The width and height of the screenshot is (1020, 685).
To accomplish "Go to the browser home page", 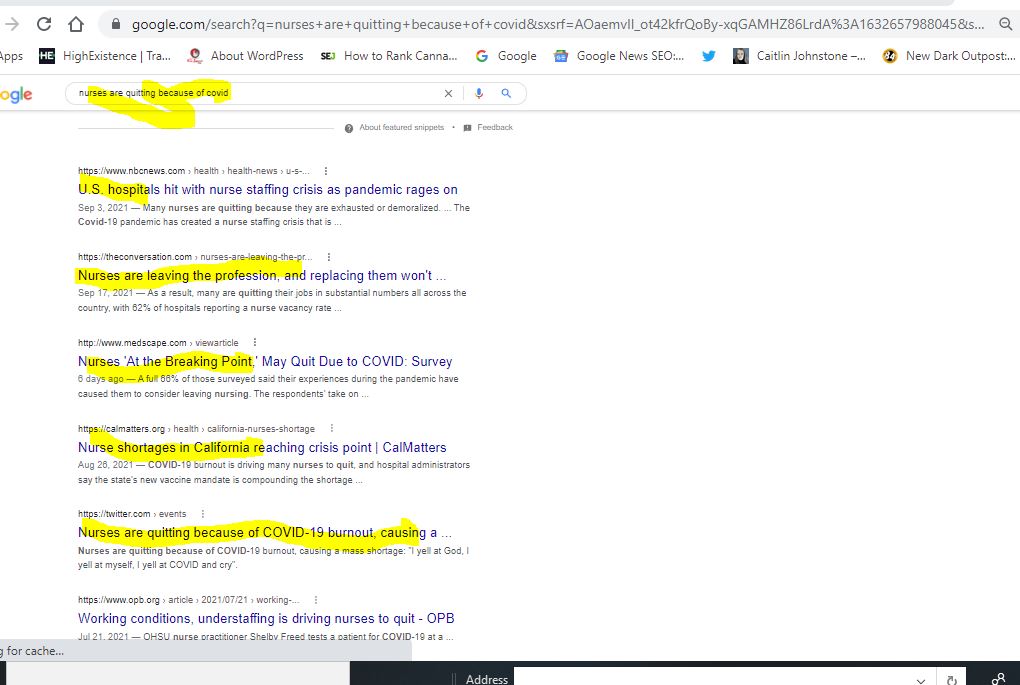I will click(x=76, y=24).
